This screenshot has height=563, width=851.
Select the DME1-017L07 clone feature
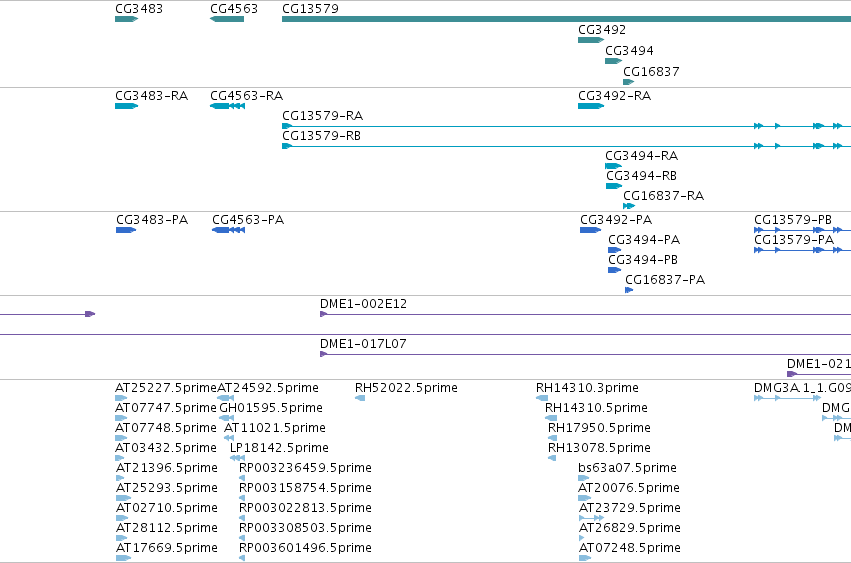click(586, 355)
